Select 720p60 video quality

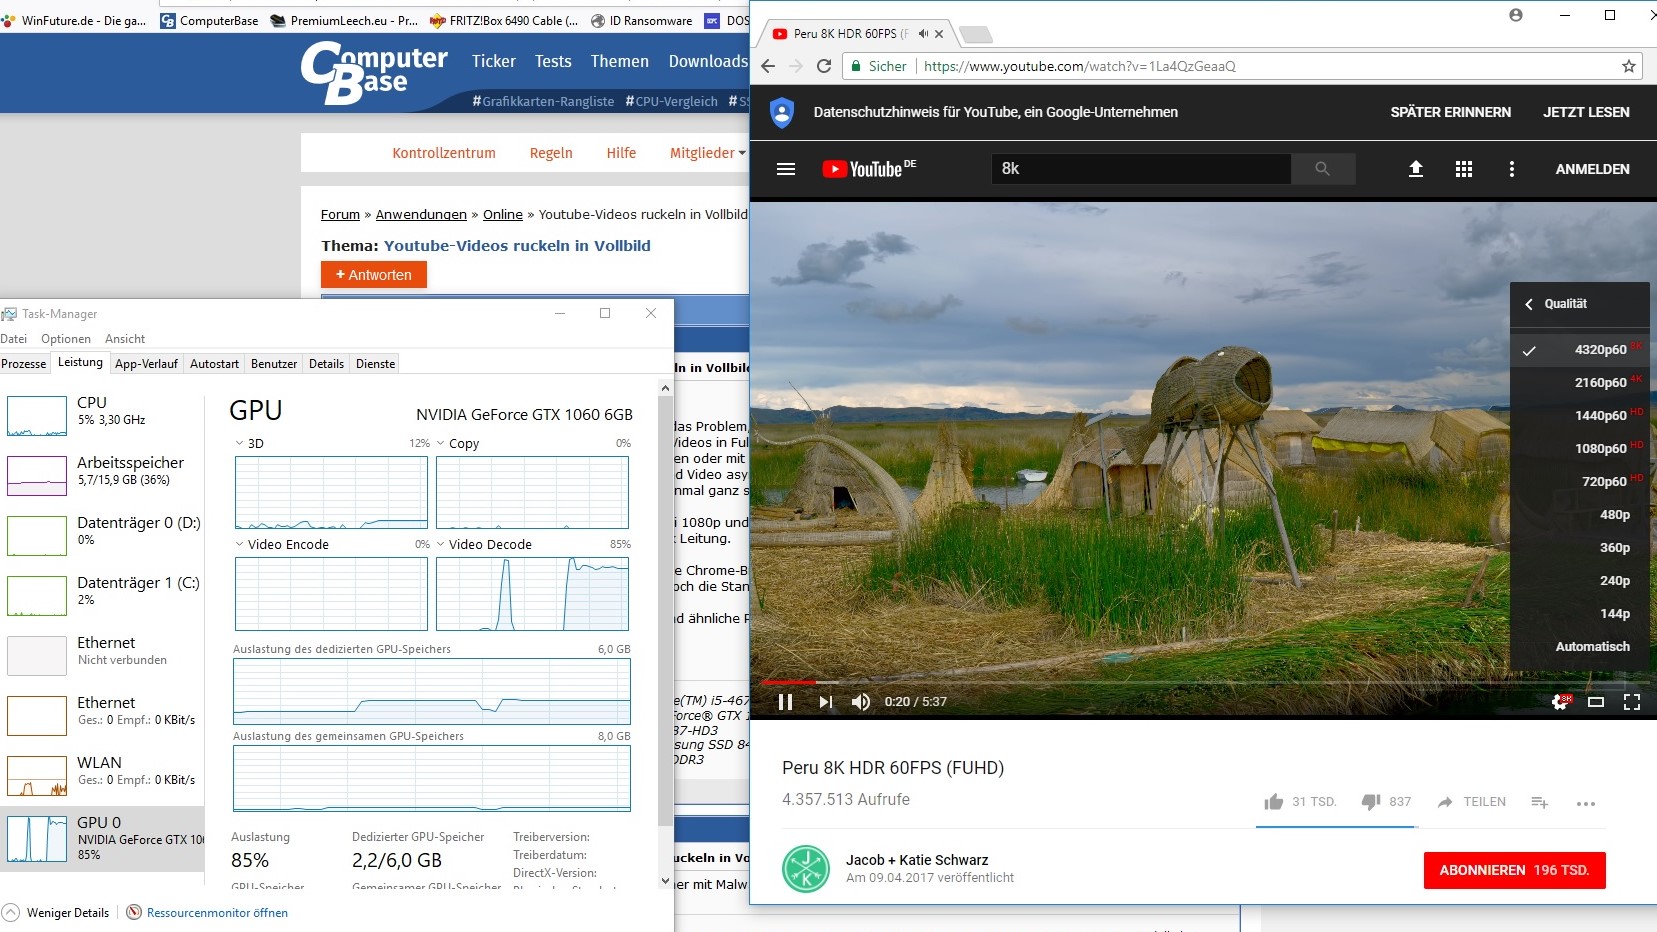[1580, 482]
